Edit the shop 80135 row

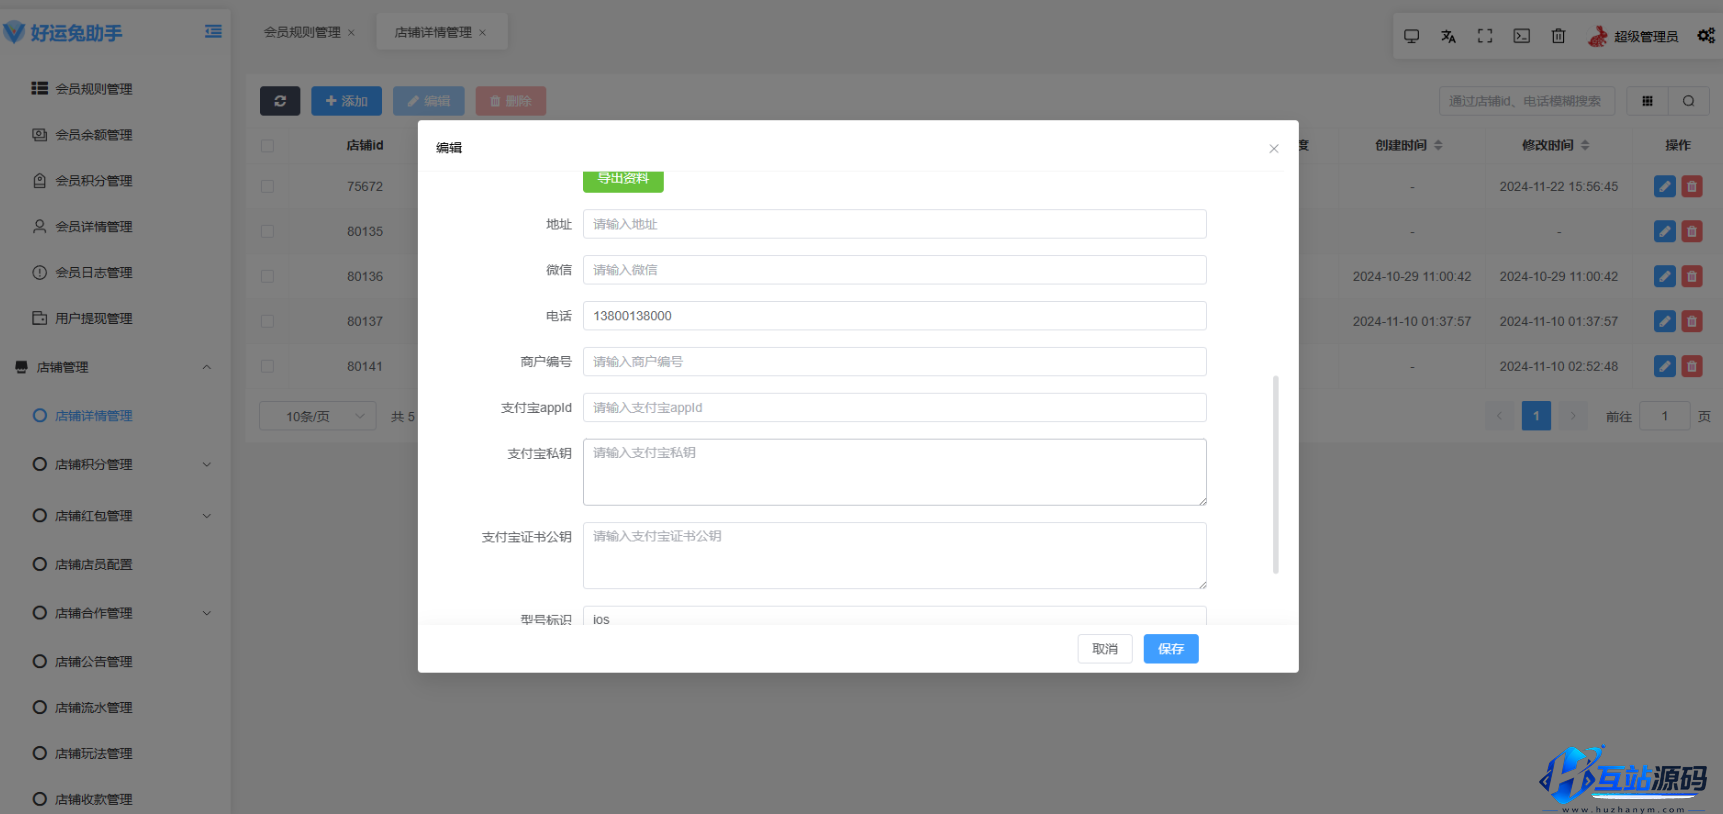(x=1664, y=231)
